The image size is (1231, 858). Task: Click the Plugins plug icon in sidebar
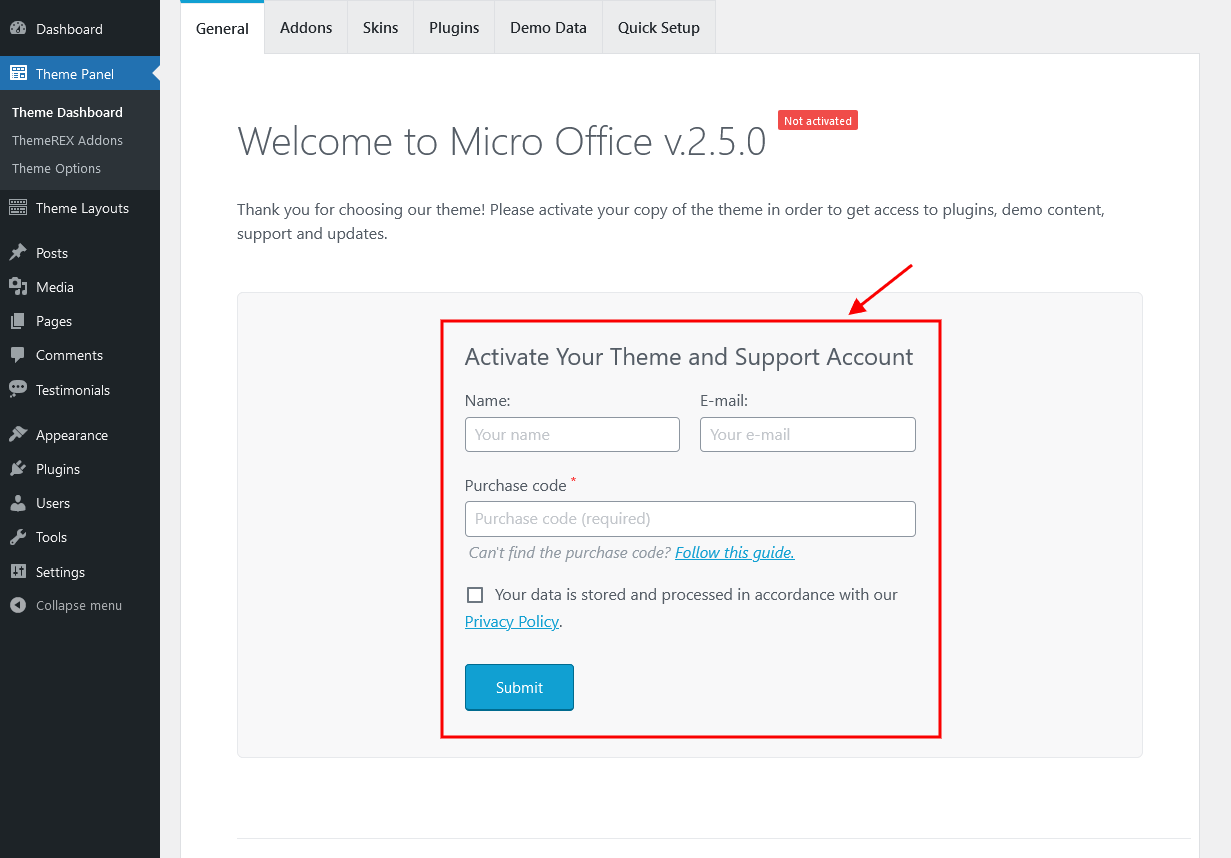point(18,469)
